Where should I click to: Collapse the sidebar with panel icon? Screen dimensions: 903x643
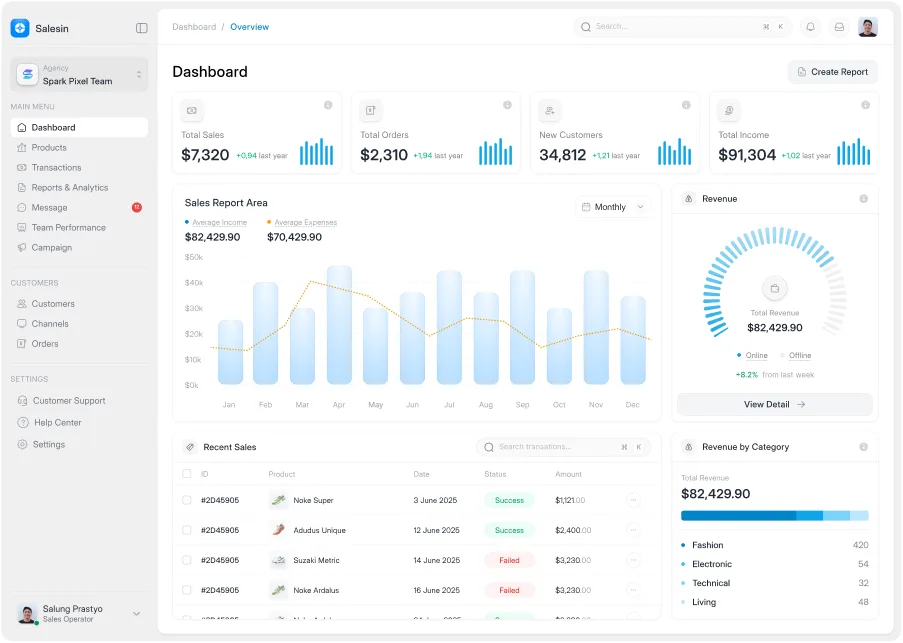(142, 28)
